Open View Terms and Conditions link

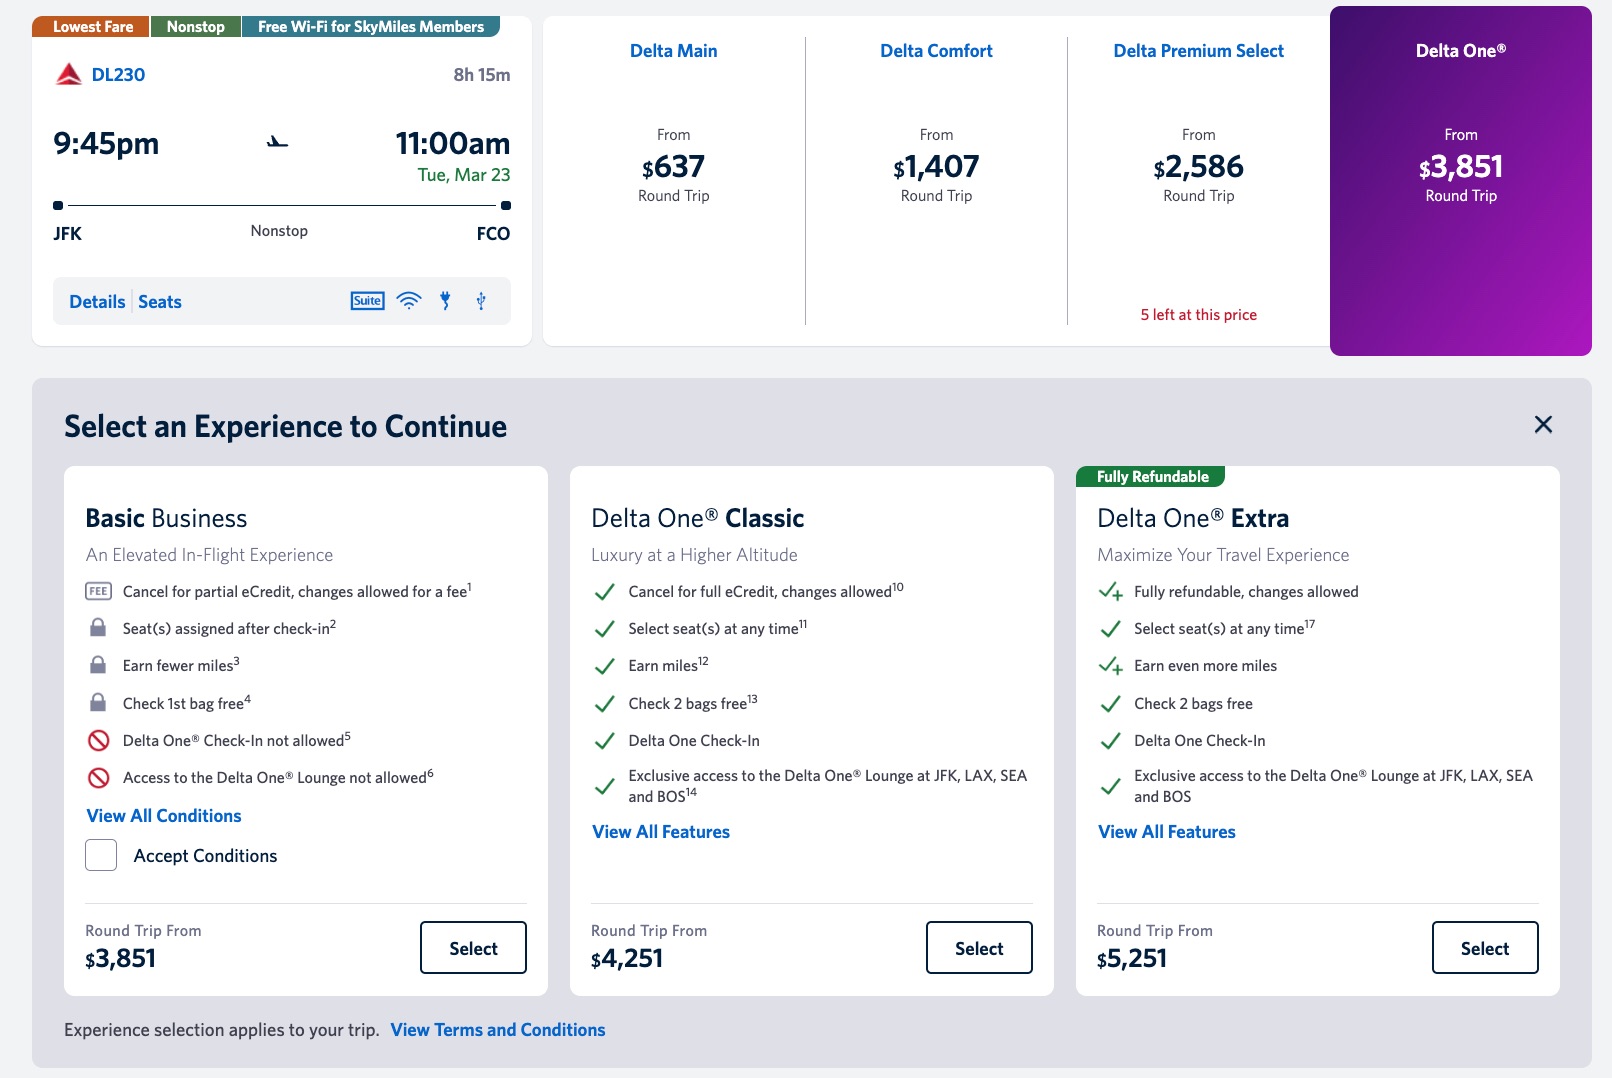(x=498, y=1030)
